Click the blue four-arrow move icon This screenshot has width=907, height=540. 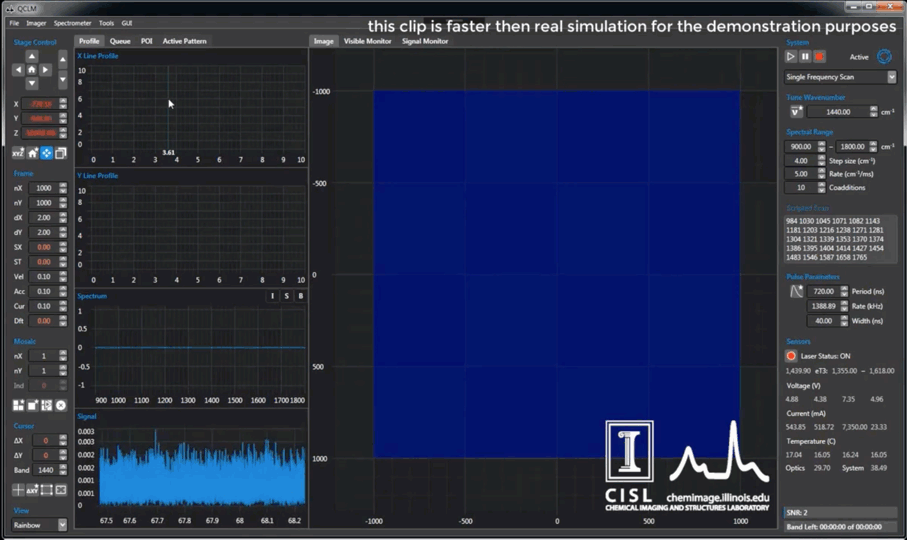coord(46,153)
